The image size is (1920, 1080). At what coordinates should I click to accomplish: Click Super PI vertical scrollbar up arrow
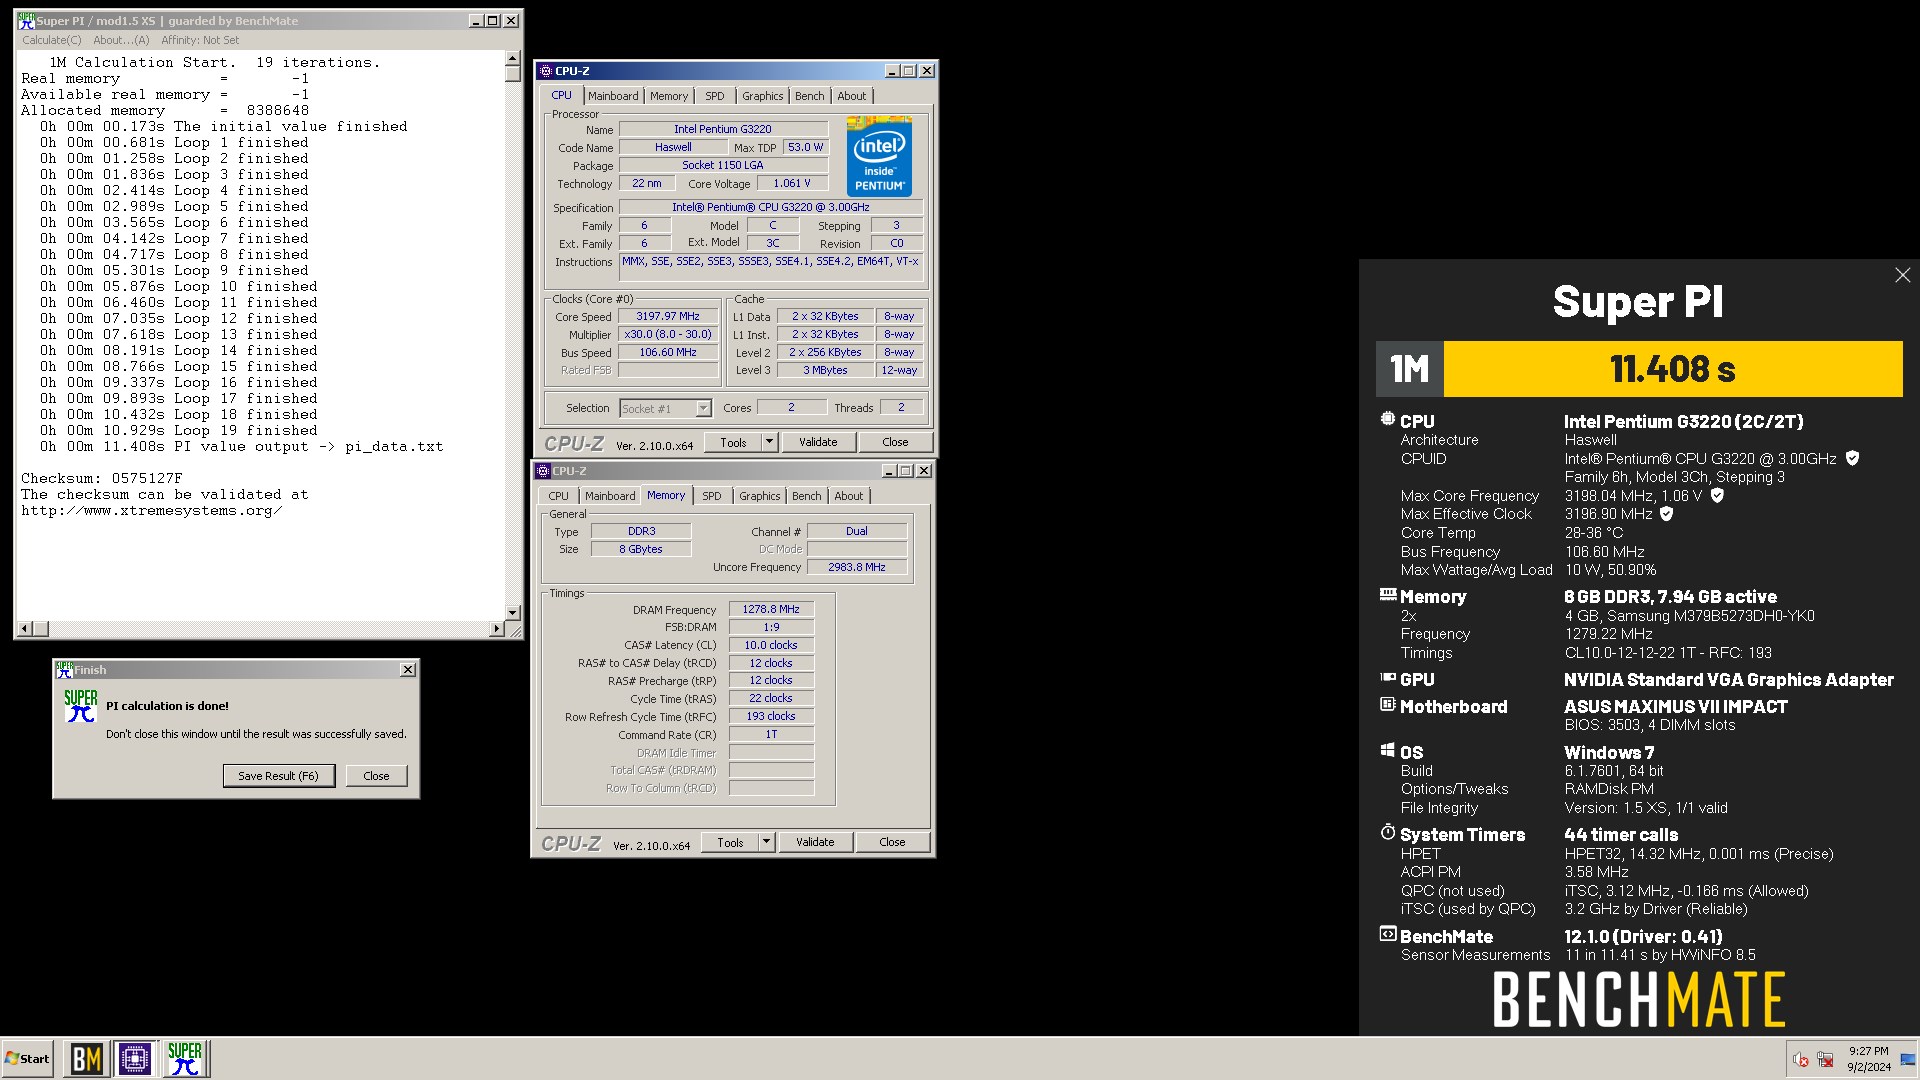coord(512,59)
